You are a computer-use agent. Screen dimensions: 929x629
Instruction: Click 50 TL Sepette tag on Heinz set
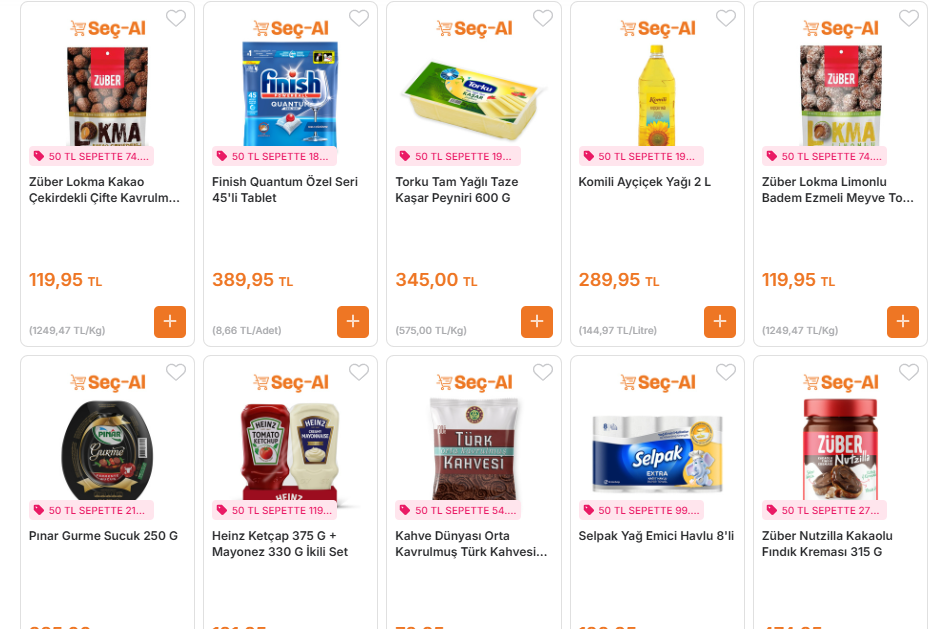pyautogui.click(x=274, y=510)
